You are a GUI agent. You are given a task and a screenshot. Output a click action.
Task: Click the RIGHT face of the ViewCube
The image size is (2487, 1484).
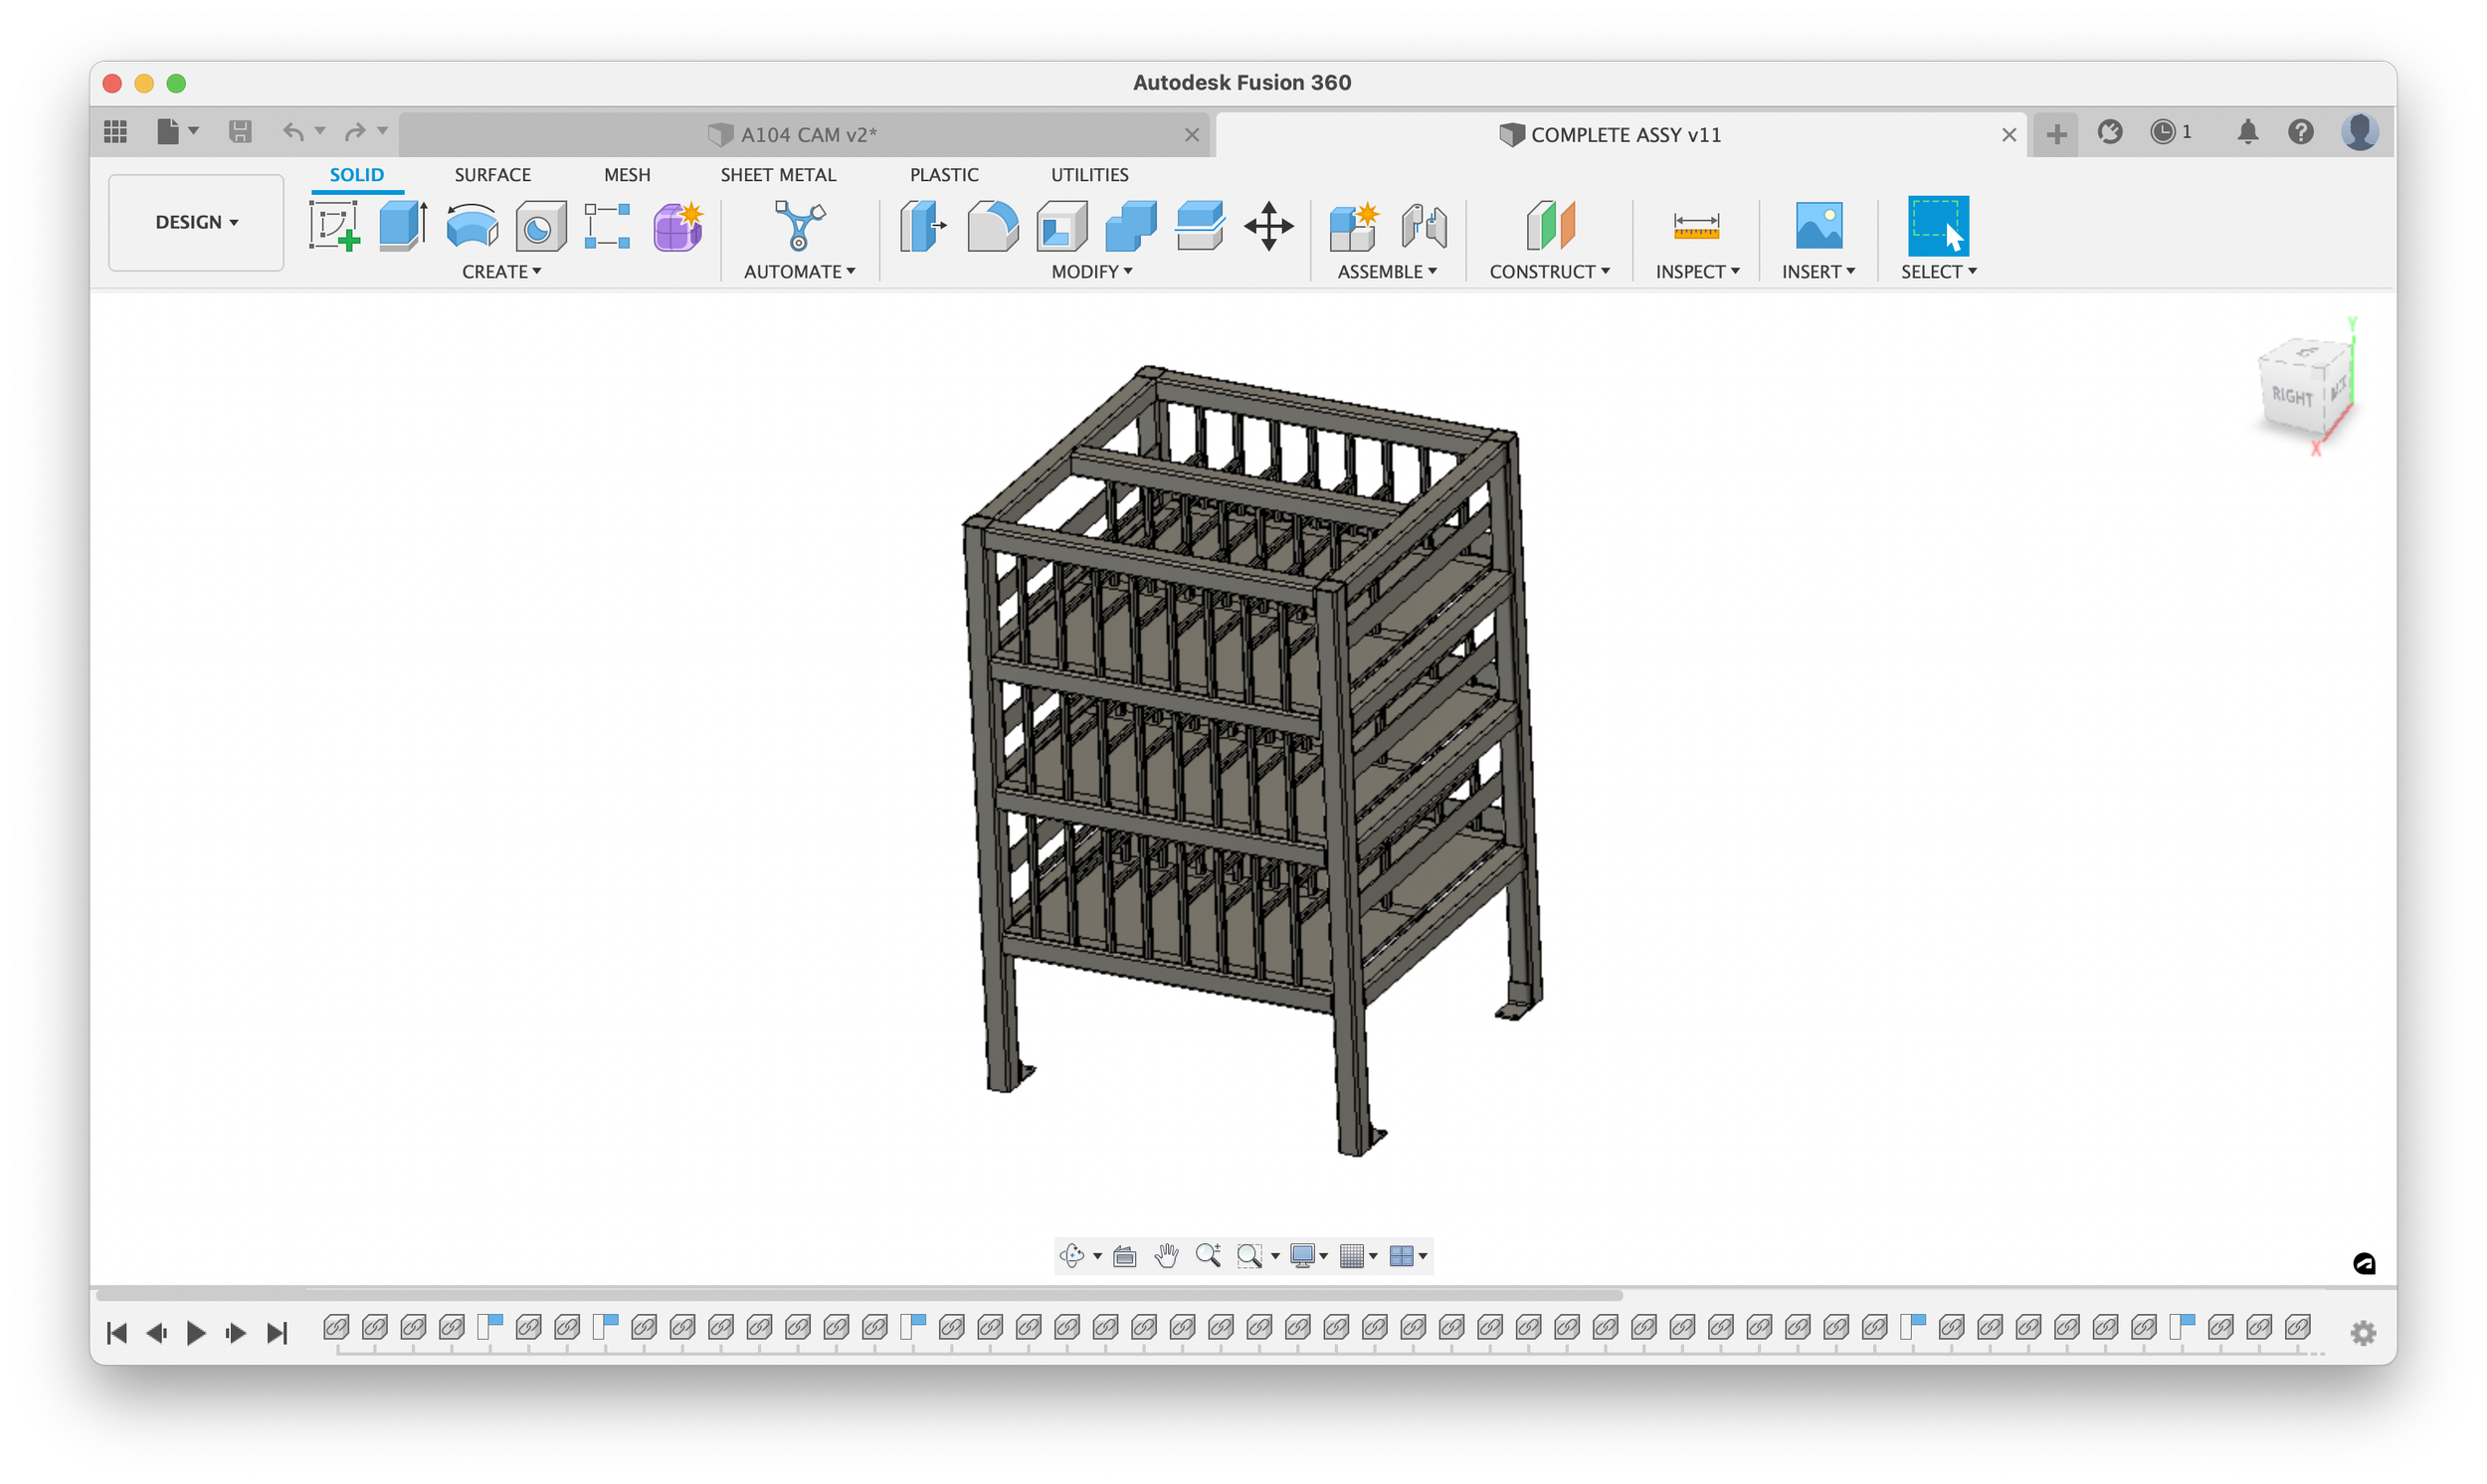(2291, 397)
